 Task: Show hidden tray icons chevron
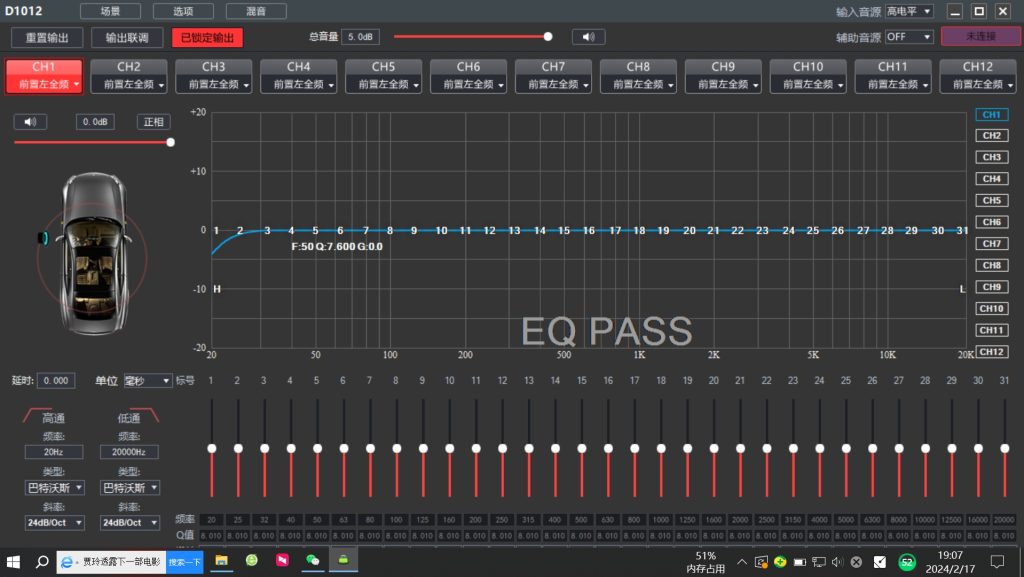point(742,562)
